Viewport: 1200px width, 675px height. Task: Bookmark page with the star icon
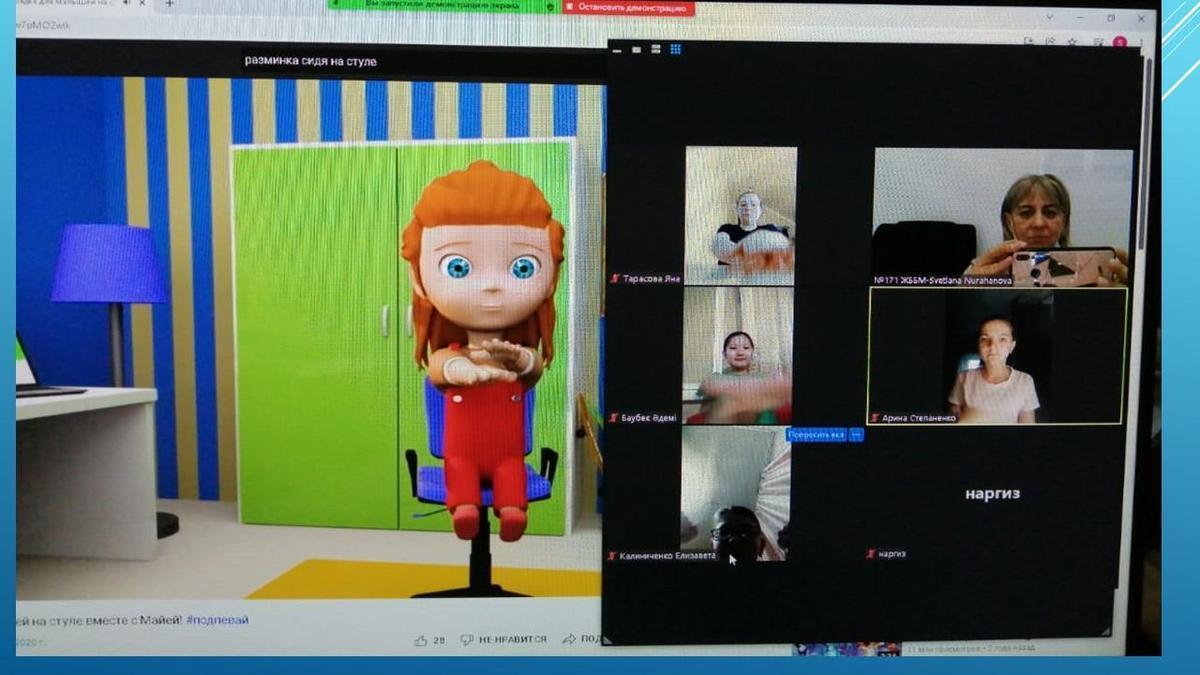[1071, 42]
